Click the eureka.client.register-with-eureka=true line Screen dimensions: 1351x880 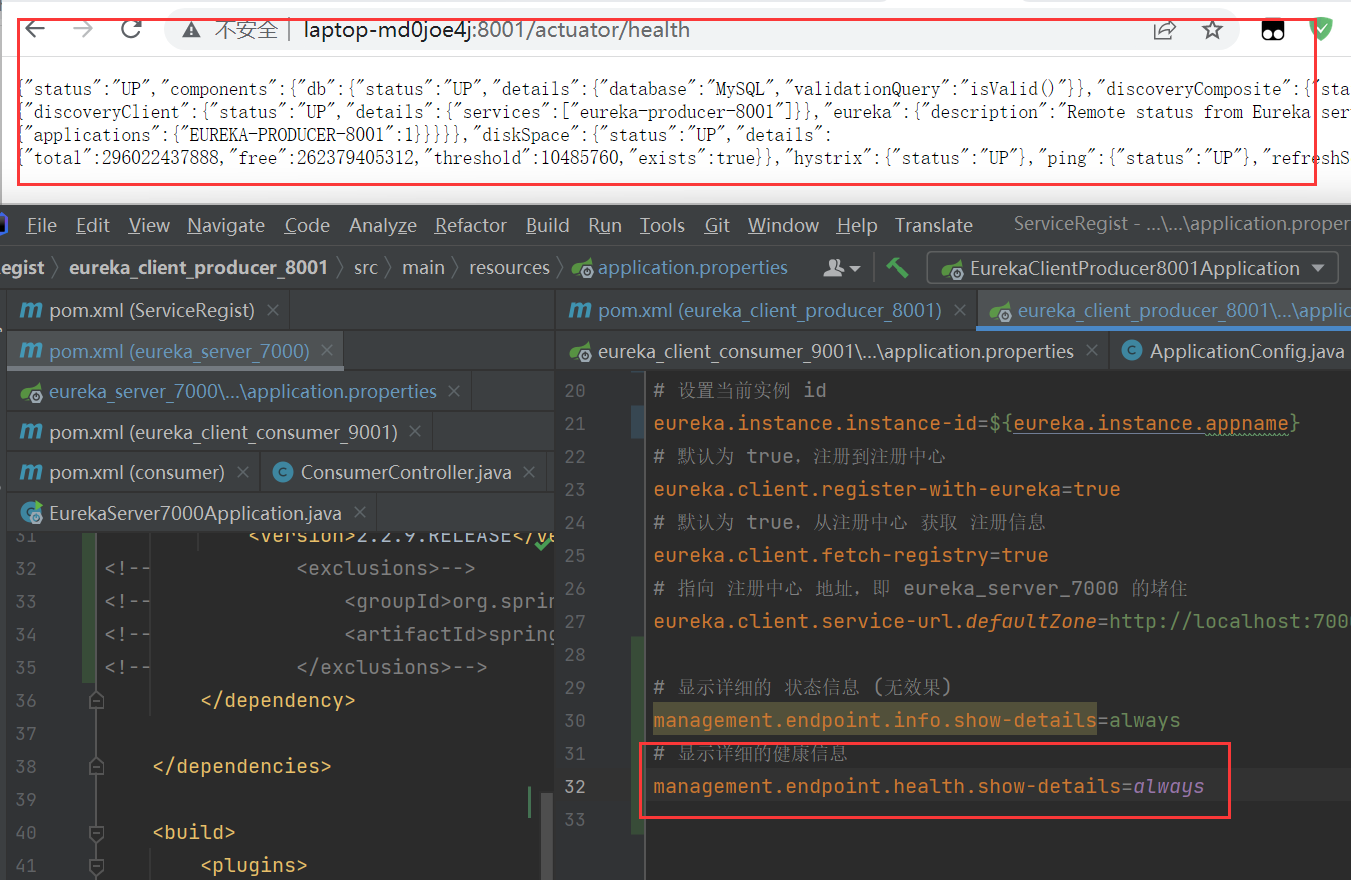pos(887,489)
